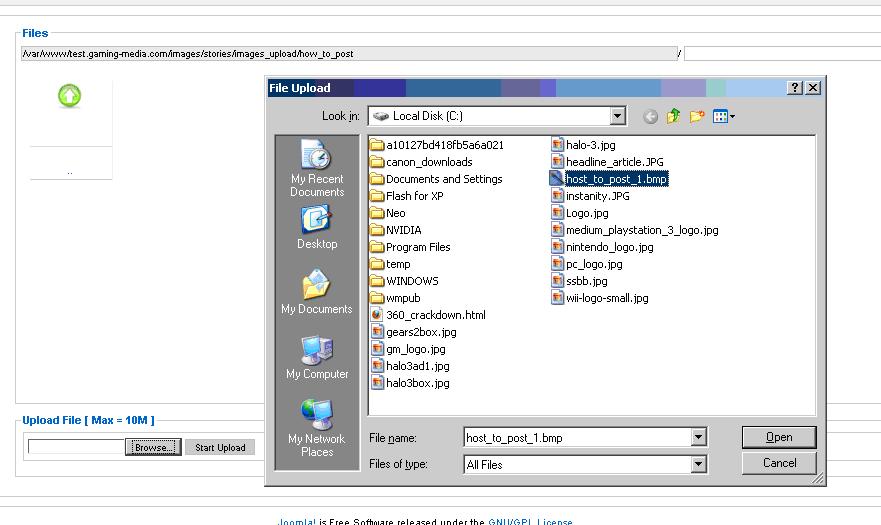Select host_to_post_1.bmp file
This screenshot has width=881, height=525.
coord(608,179)
